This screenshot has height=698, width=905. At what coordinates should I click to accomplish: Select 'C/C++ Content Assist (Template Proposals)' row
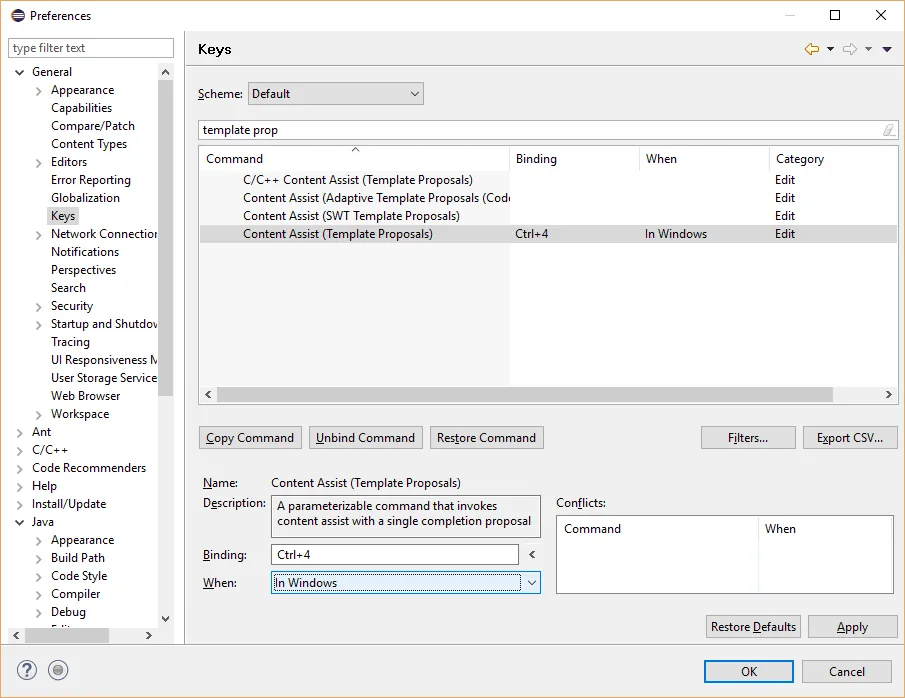click(548, 180)
